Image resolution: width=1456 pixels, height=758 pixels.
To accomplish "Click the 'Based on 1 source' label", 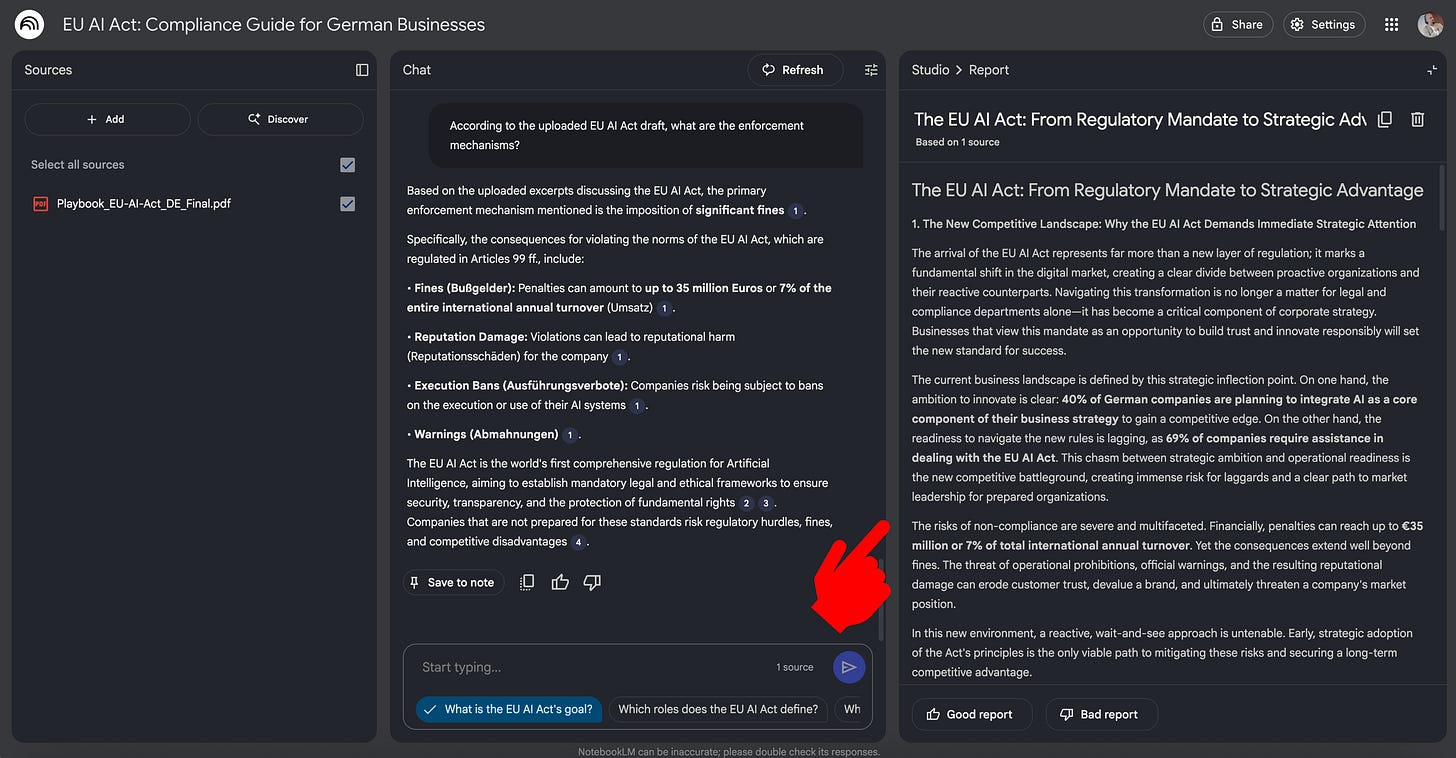I will (957, 142).
